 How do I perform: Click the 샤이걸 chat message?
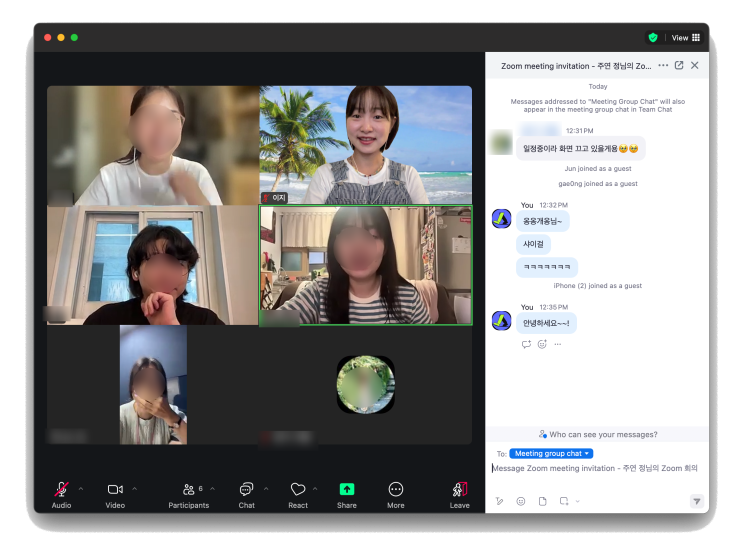[533, 244]
